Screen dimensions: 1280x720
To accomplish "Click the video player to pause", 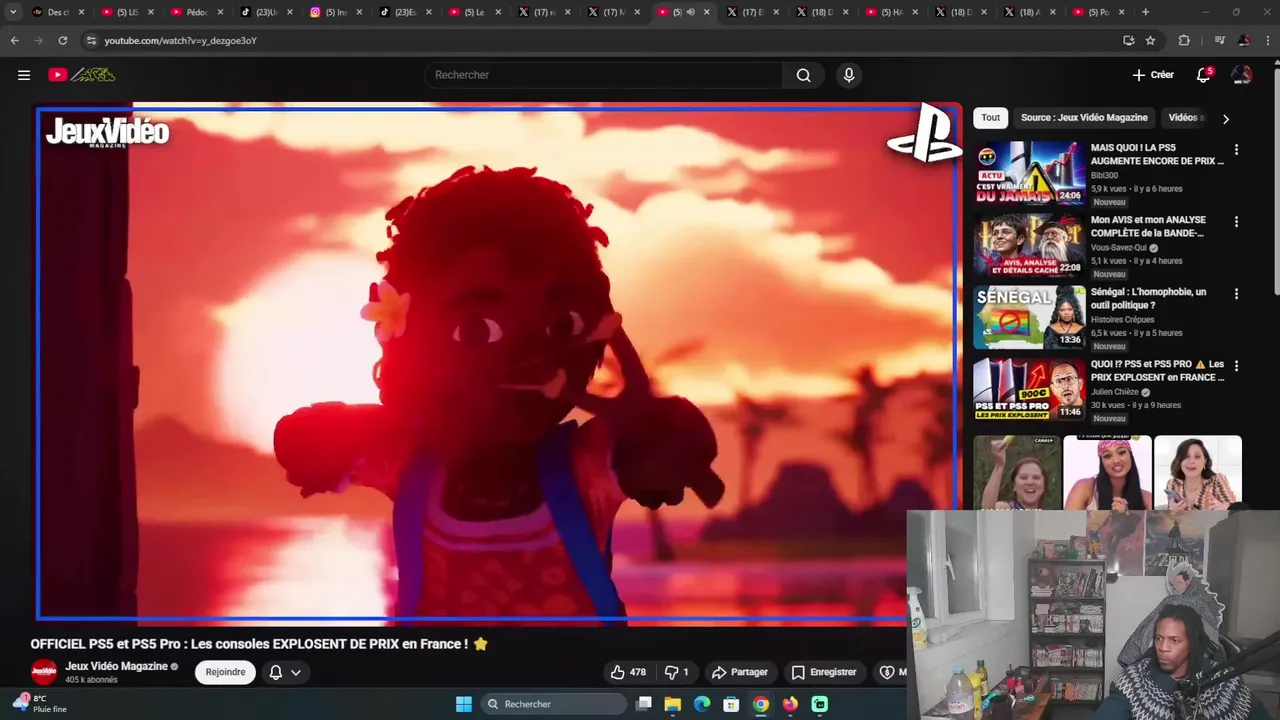I will (498, 363).
